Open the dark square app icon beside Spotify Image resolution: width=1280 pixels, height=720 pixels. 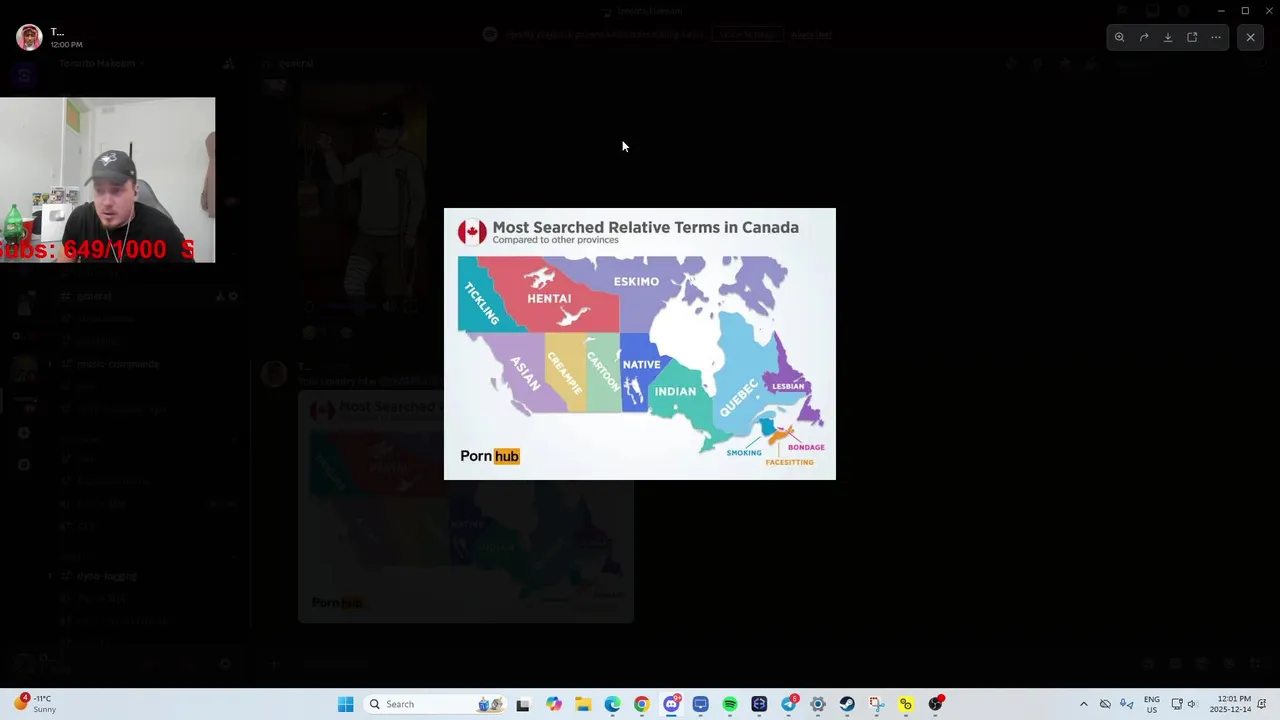759,704
